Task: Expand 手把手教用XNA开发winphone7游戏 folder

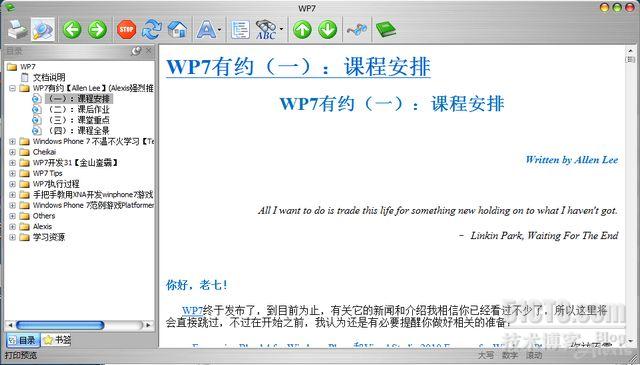Action: 12,194
